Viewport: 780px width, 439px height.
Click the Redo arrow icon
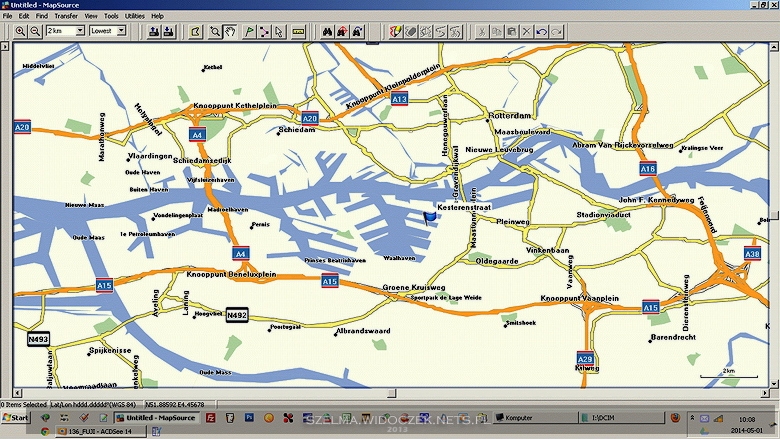pyautogui.click(x=557, y=31)
